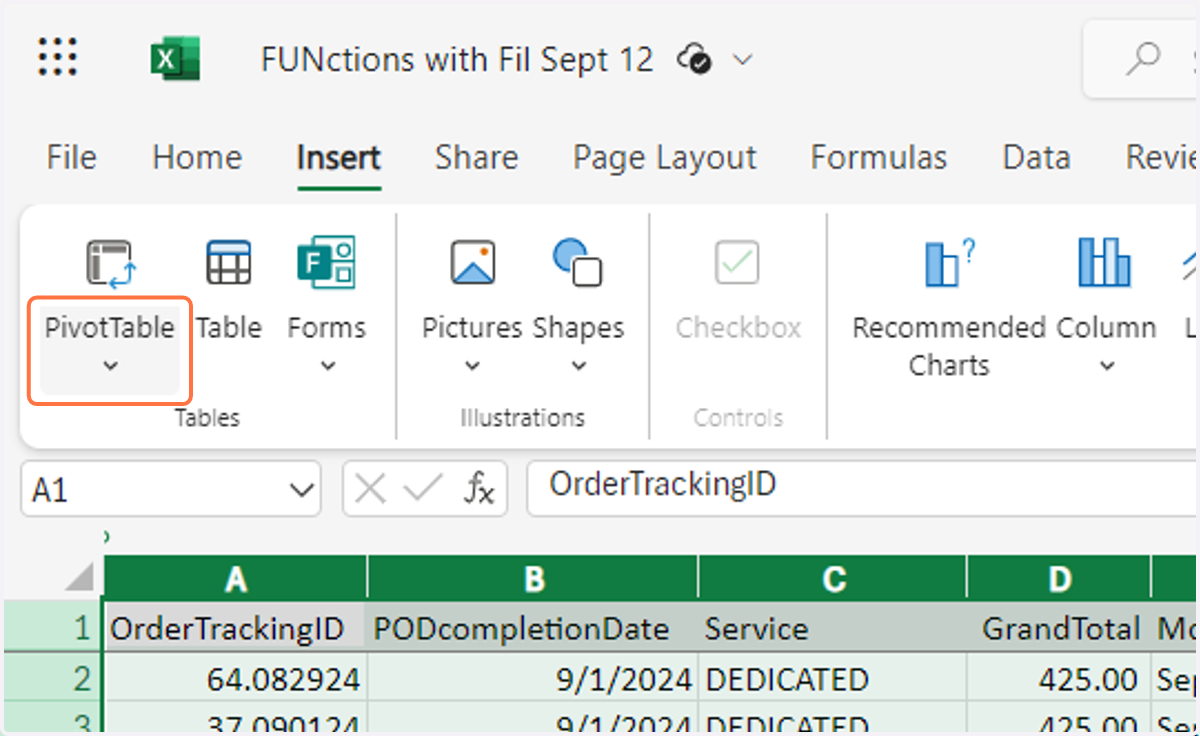Click the Shapes icon
The width and height of the screenshot is (1200, 736).
tap(577, 263)
